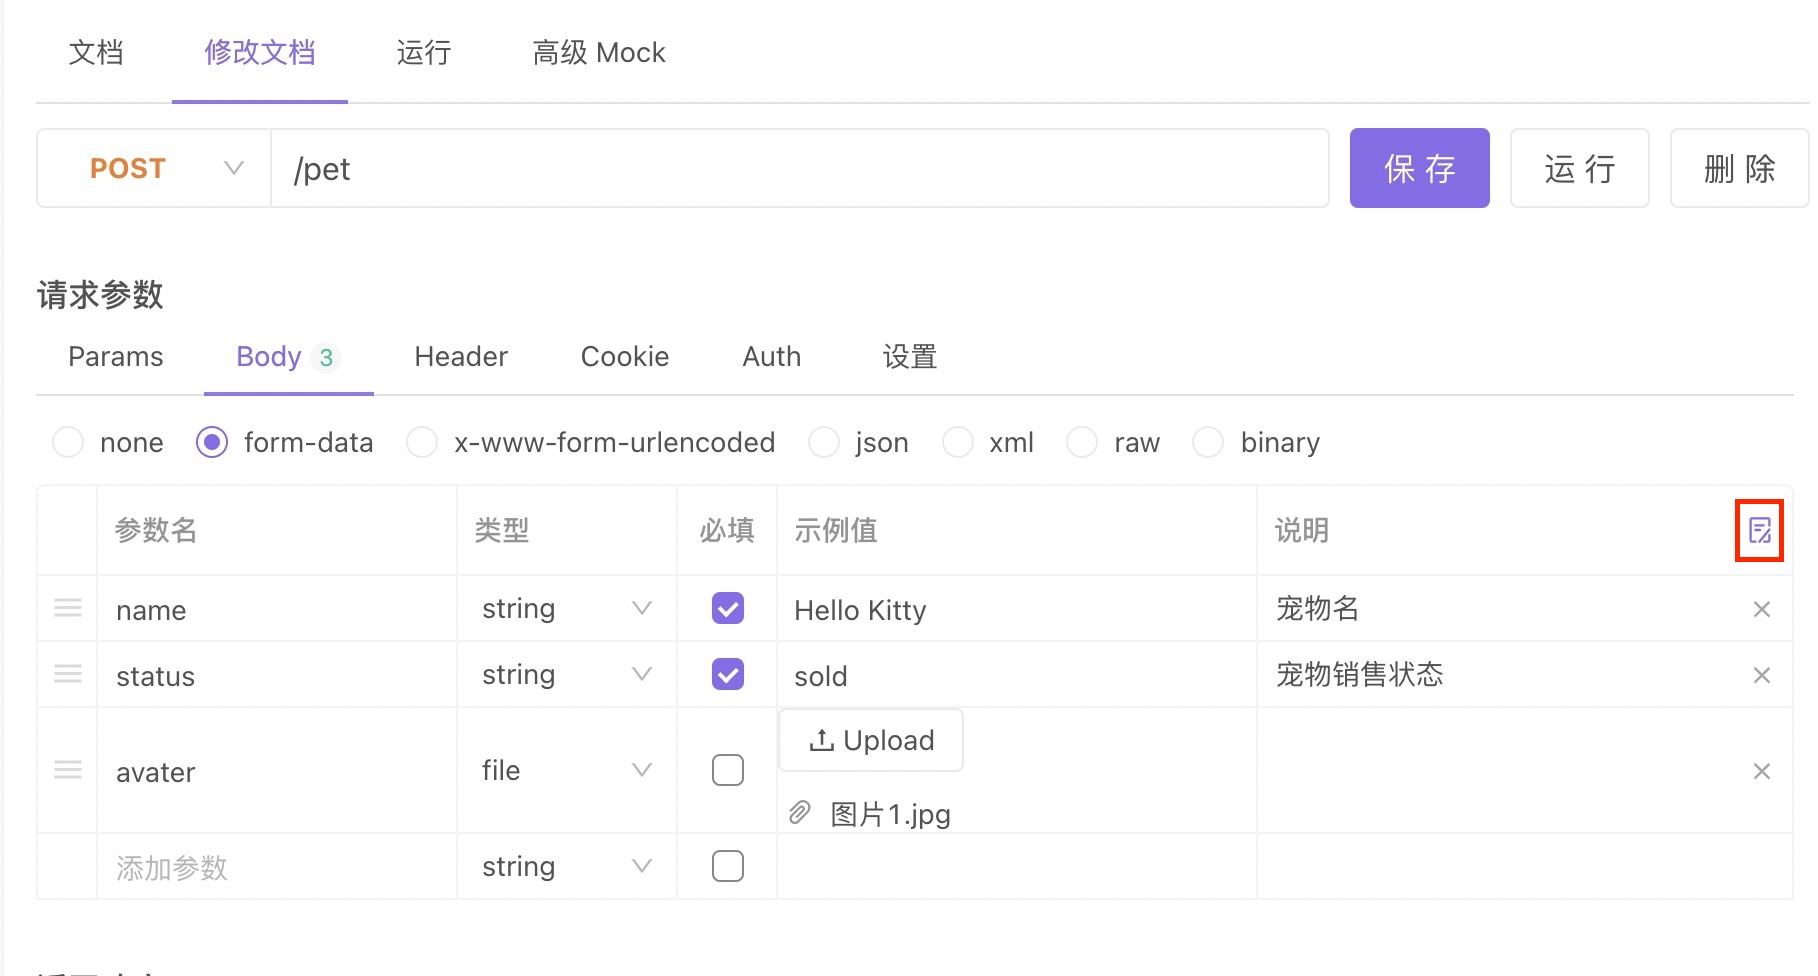Open type dropdown for name parameter
This screenshot has height=976, width=1818.
pyautogui.click(x=641, y=607)
